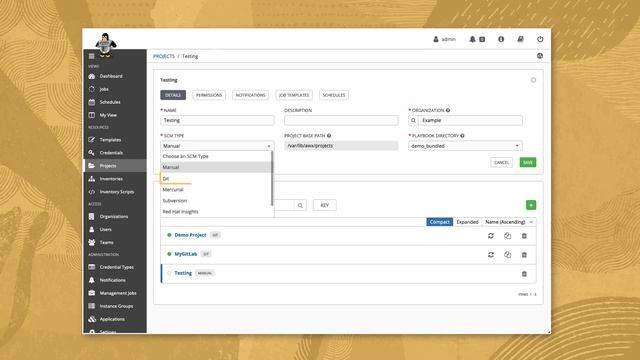Select Manual in the SCM list
Viewport: 640px width, 360px height.
tap(216, 167)
